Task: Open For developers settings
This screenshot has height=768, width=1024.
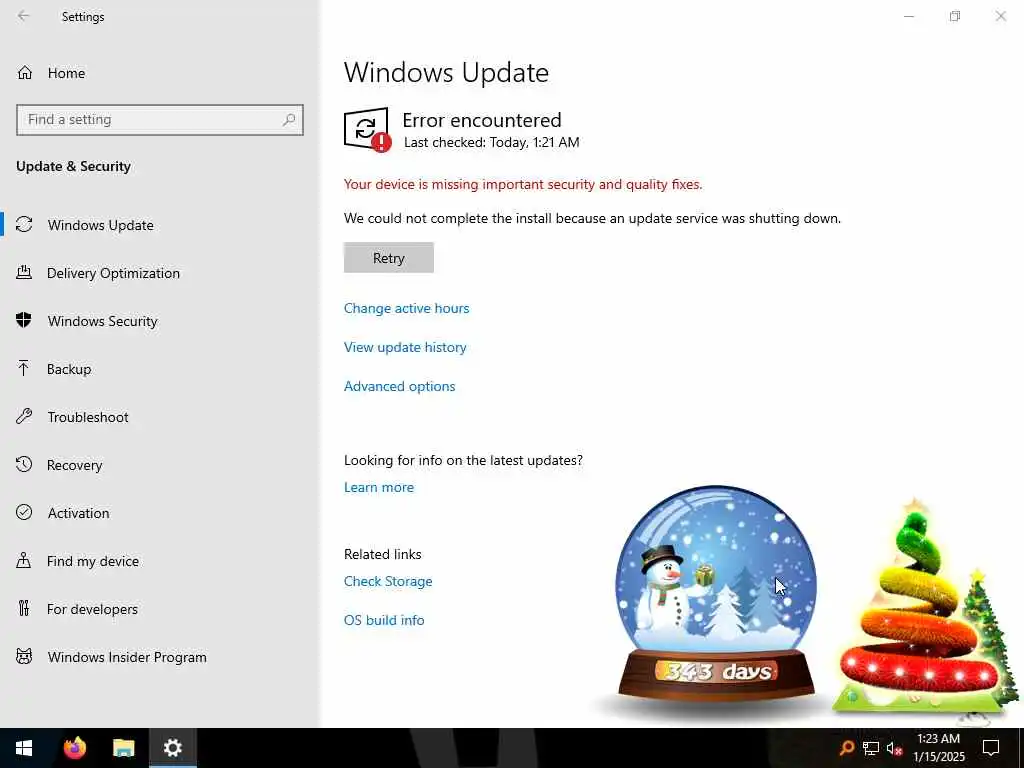Action: pos(92,609)
